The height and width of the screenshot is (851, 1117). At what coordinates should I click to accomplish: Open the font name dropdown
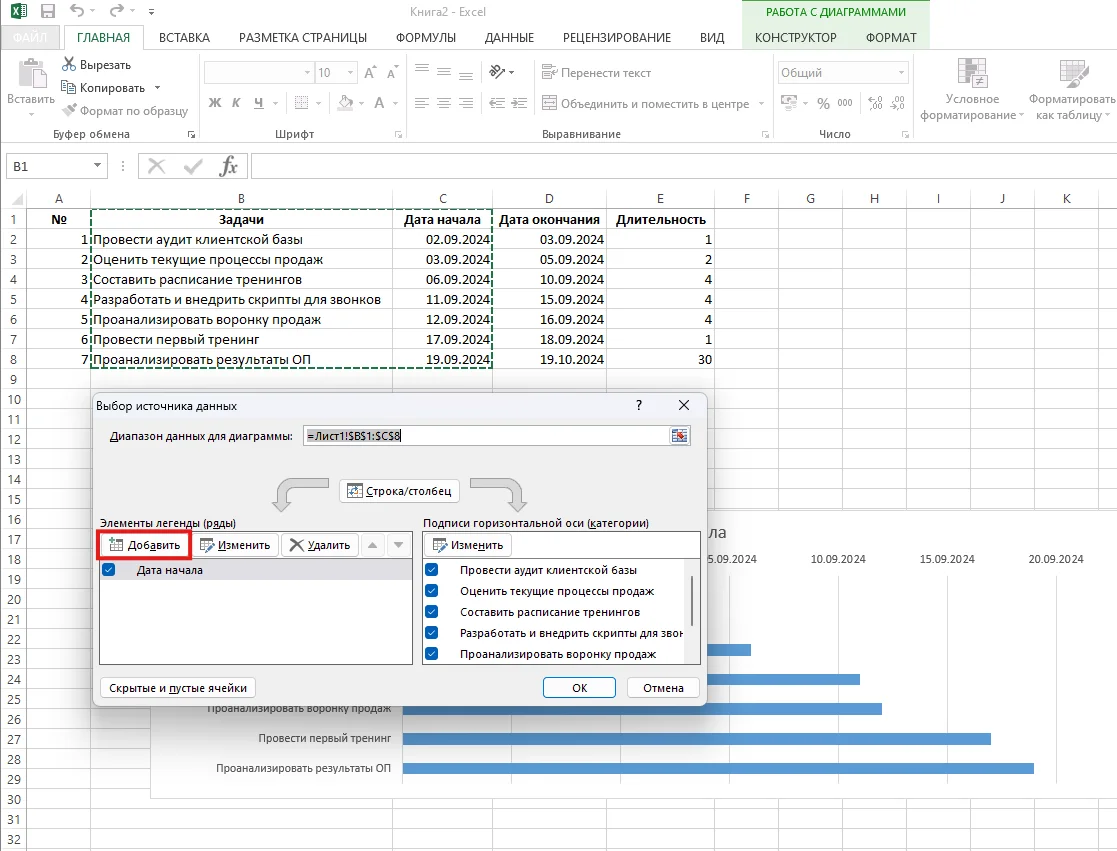point(307,73)
